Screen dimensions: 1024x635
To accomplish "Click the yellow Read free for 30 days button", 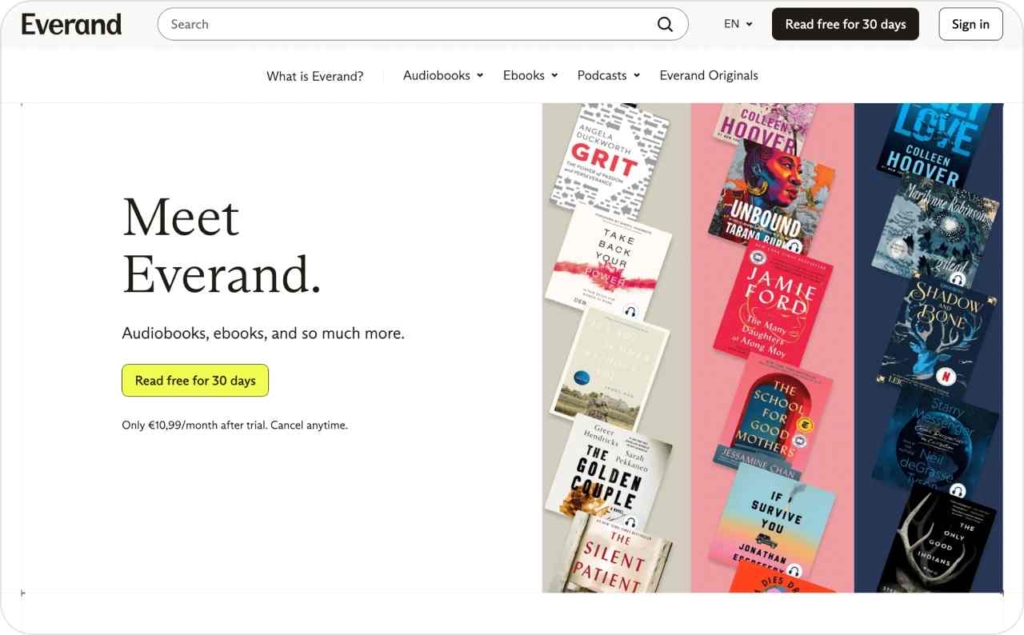I will pos(194,380).
